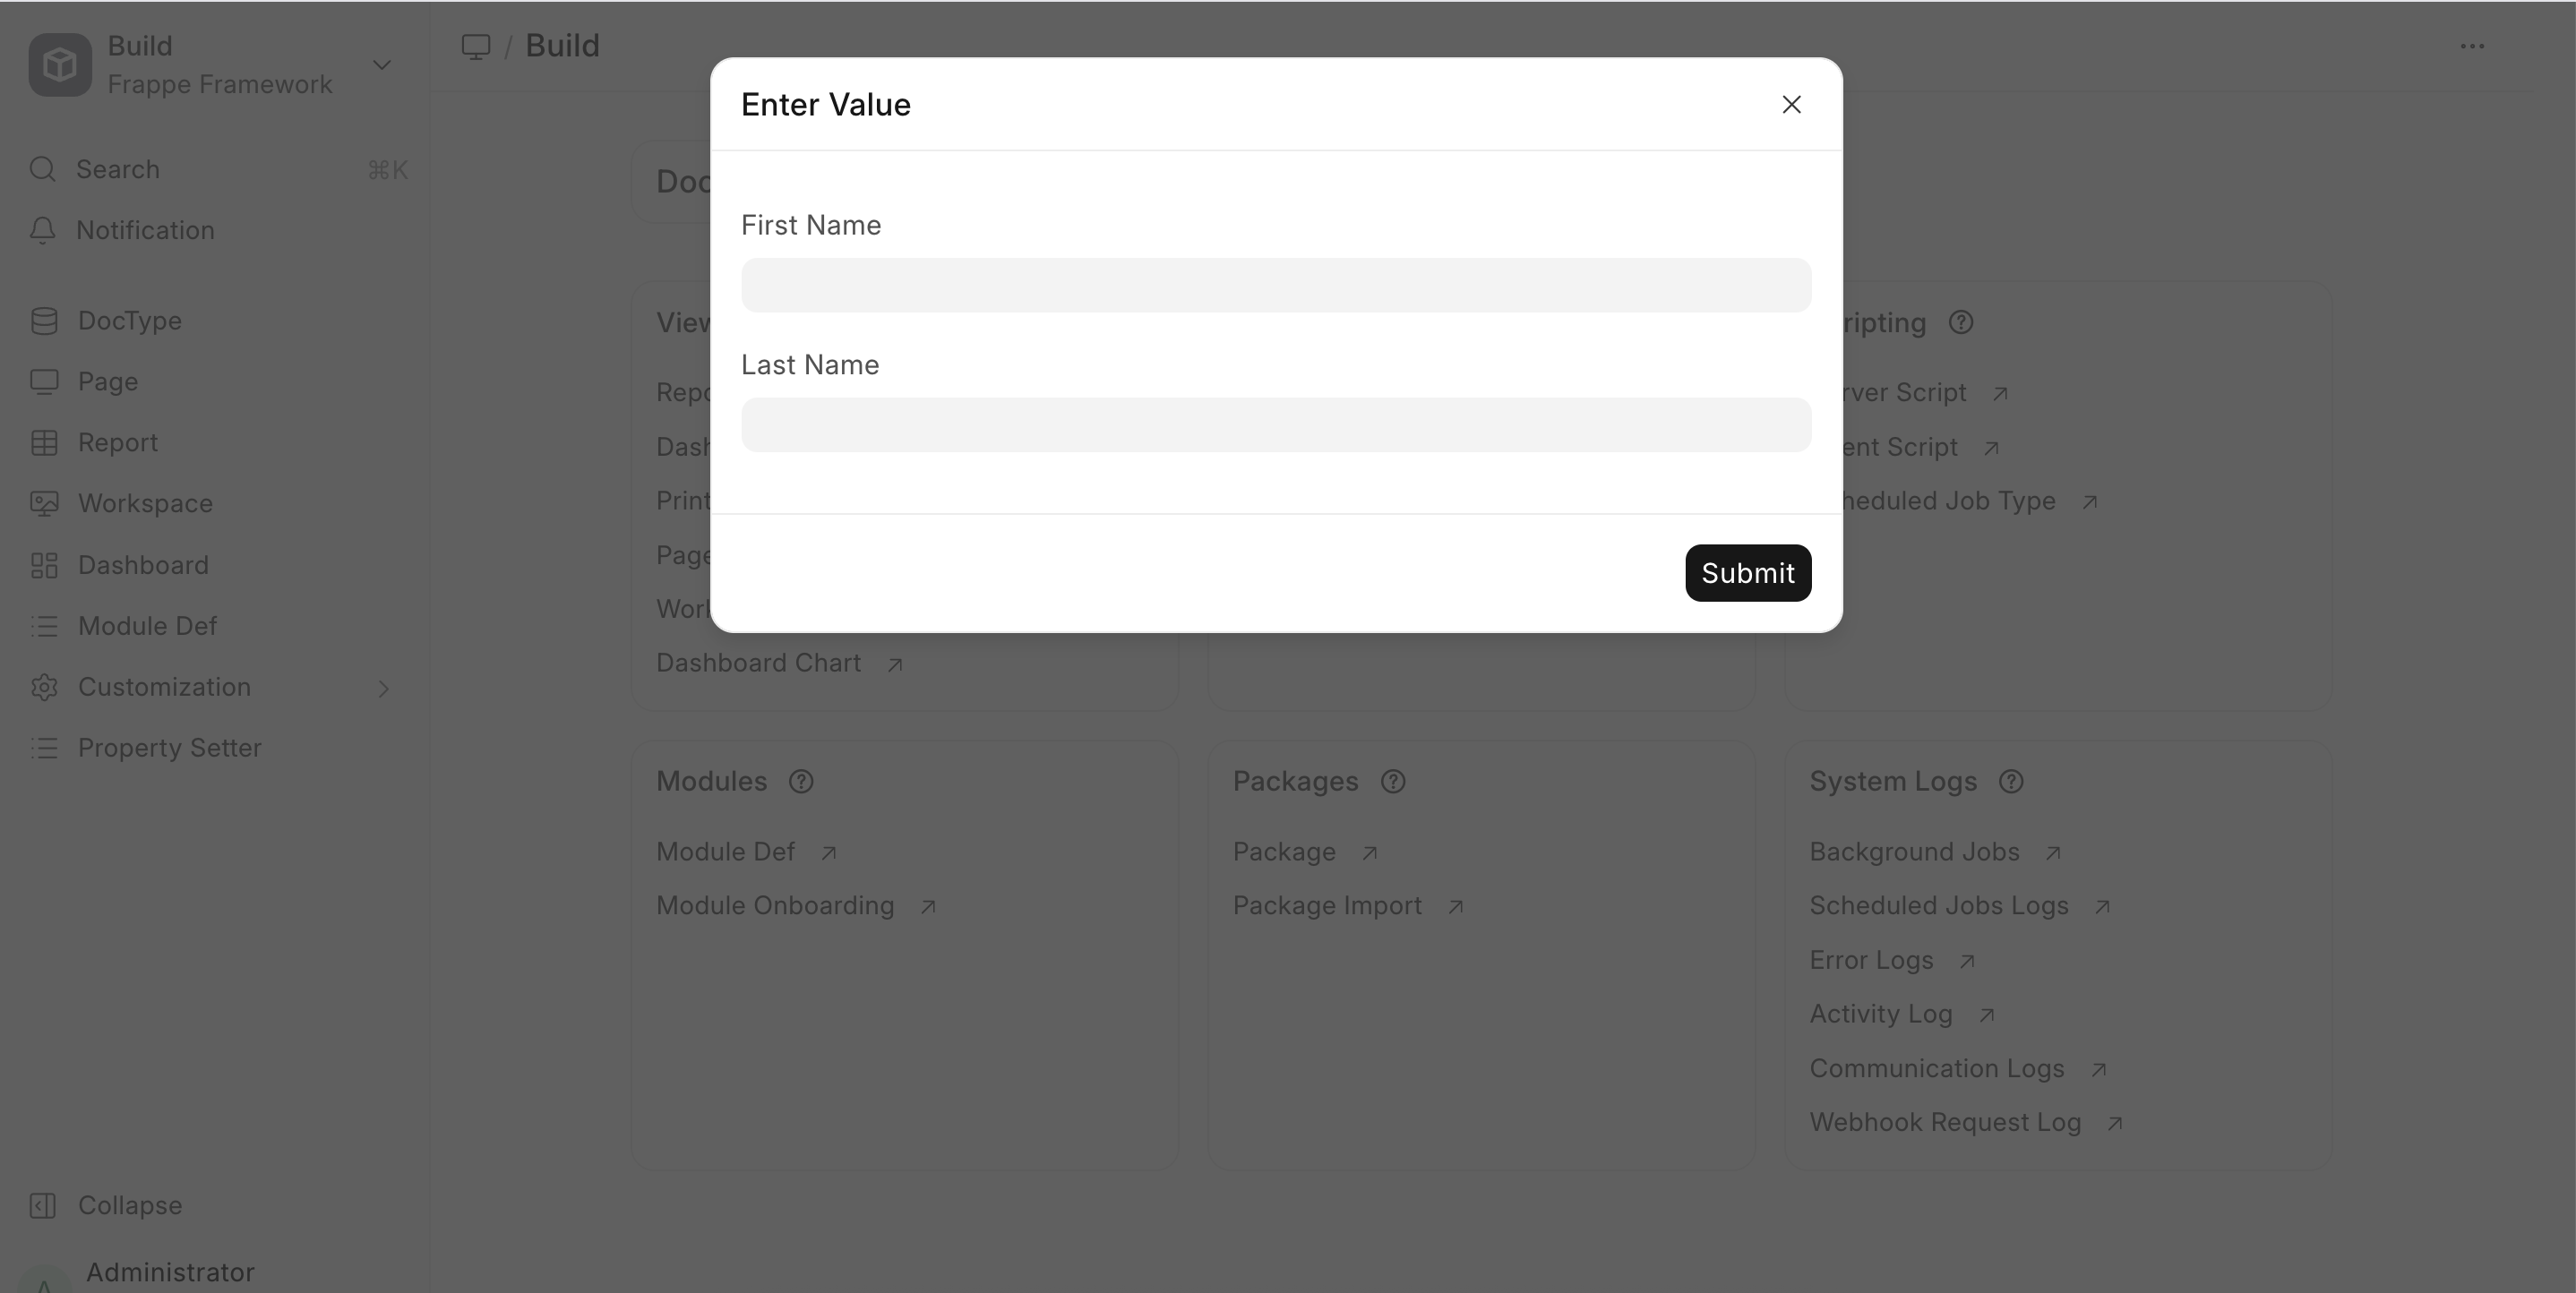
Task: Select Property Setter in the sidebar
Action: coord(169,748)
